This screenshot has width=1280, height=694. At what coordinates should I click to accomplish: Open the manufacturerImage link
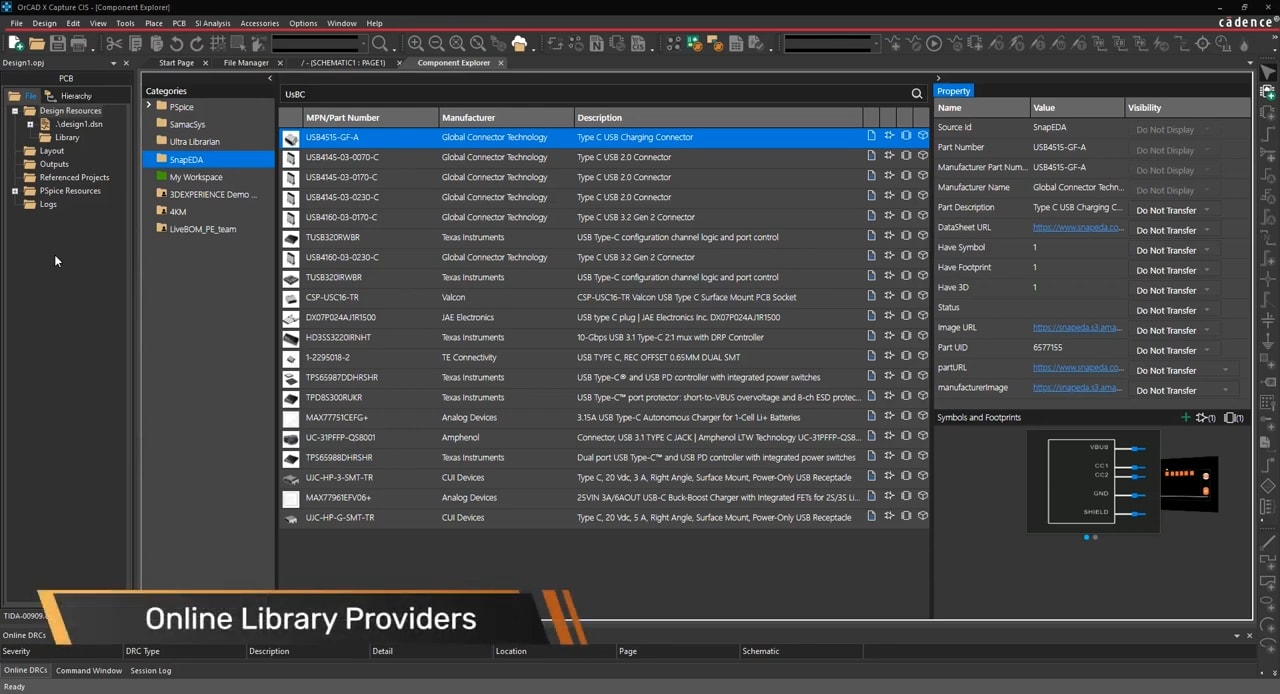tap(1078, 387)
